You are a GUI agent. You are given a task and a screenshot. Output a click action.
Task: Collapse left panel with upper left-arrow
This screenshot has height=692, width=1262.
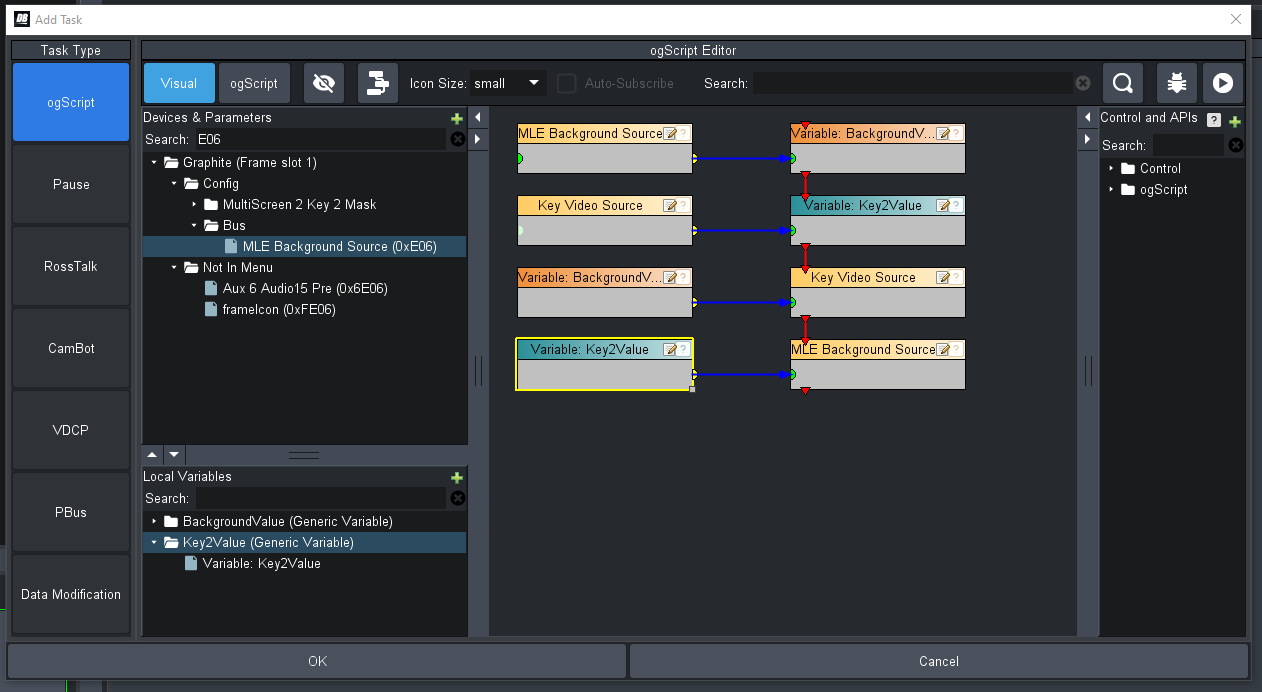[x=478, y=118]
